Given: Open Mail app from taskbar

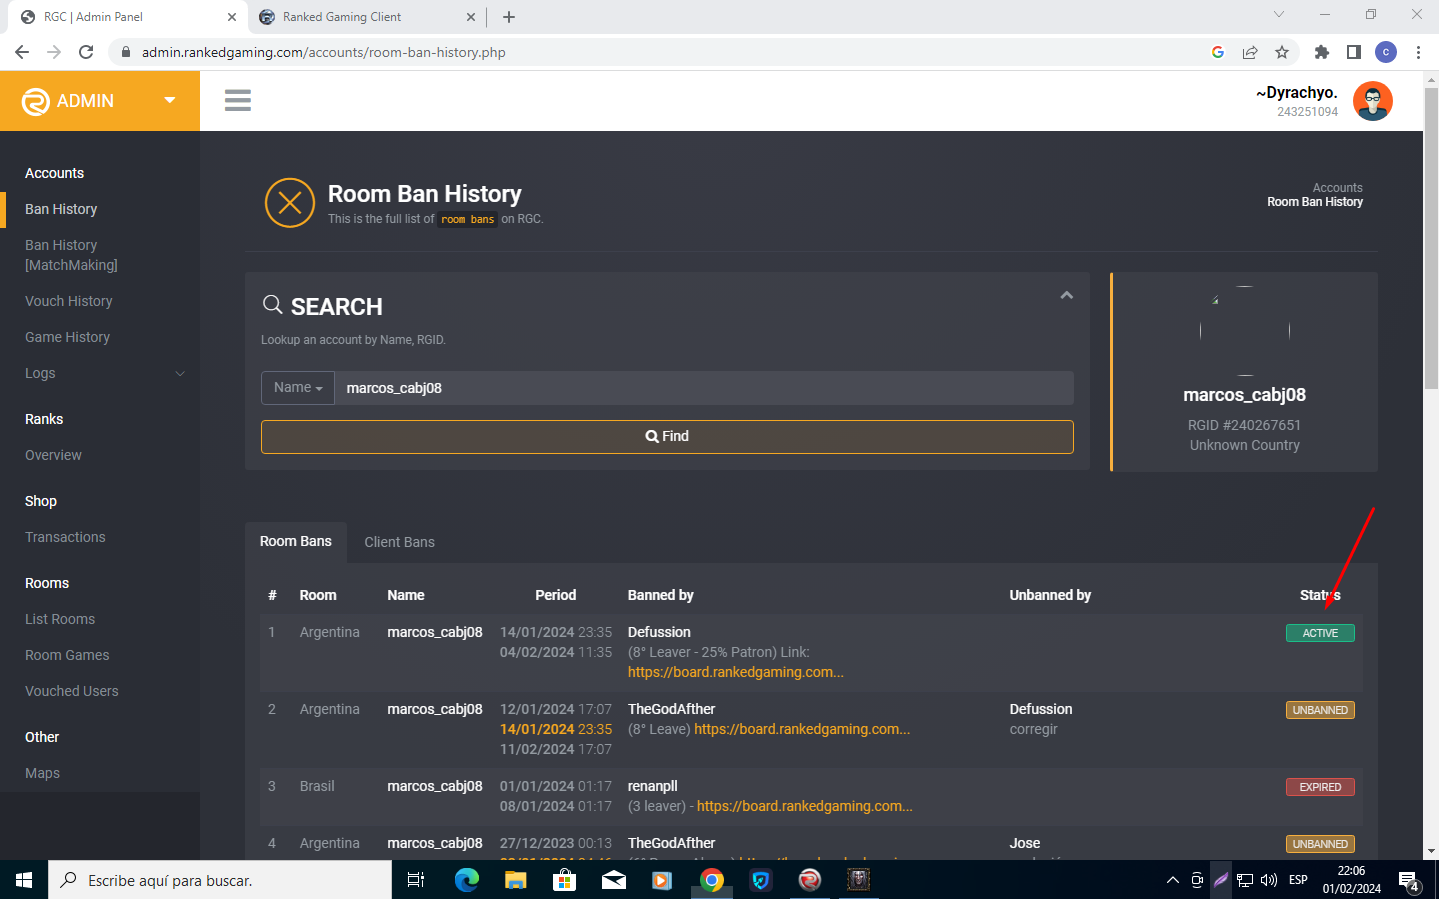Looking at the screenshot, I should (x=613, y=880).
